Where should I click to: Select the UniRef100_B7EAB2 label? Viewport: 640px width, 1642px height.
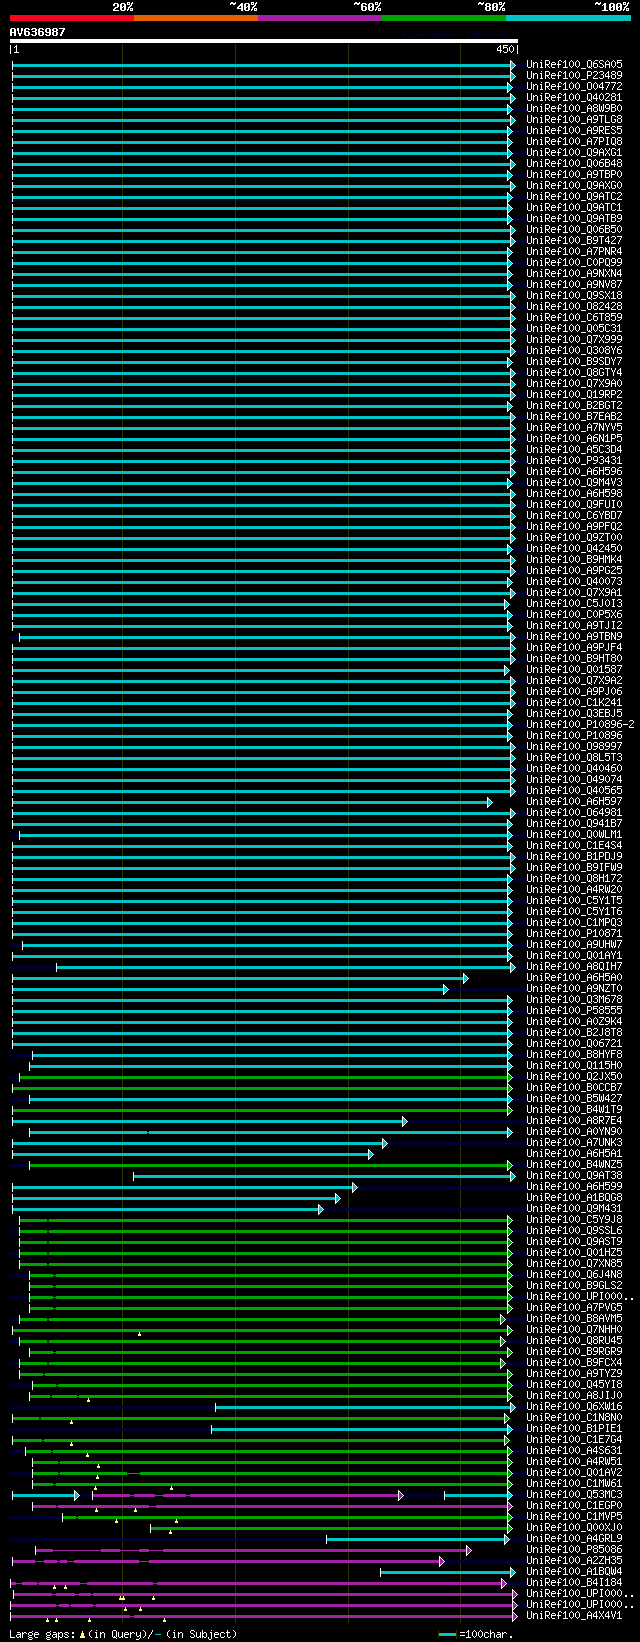click(x=574, y=416)
